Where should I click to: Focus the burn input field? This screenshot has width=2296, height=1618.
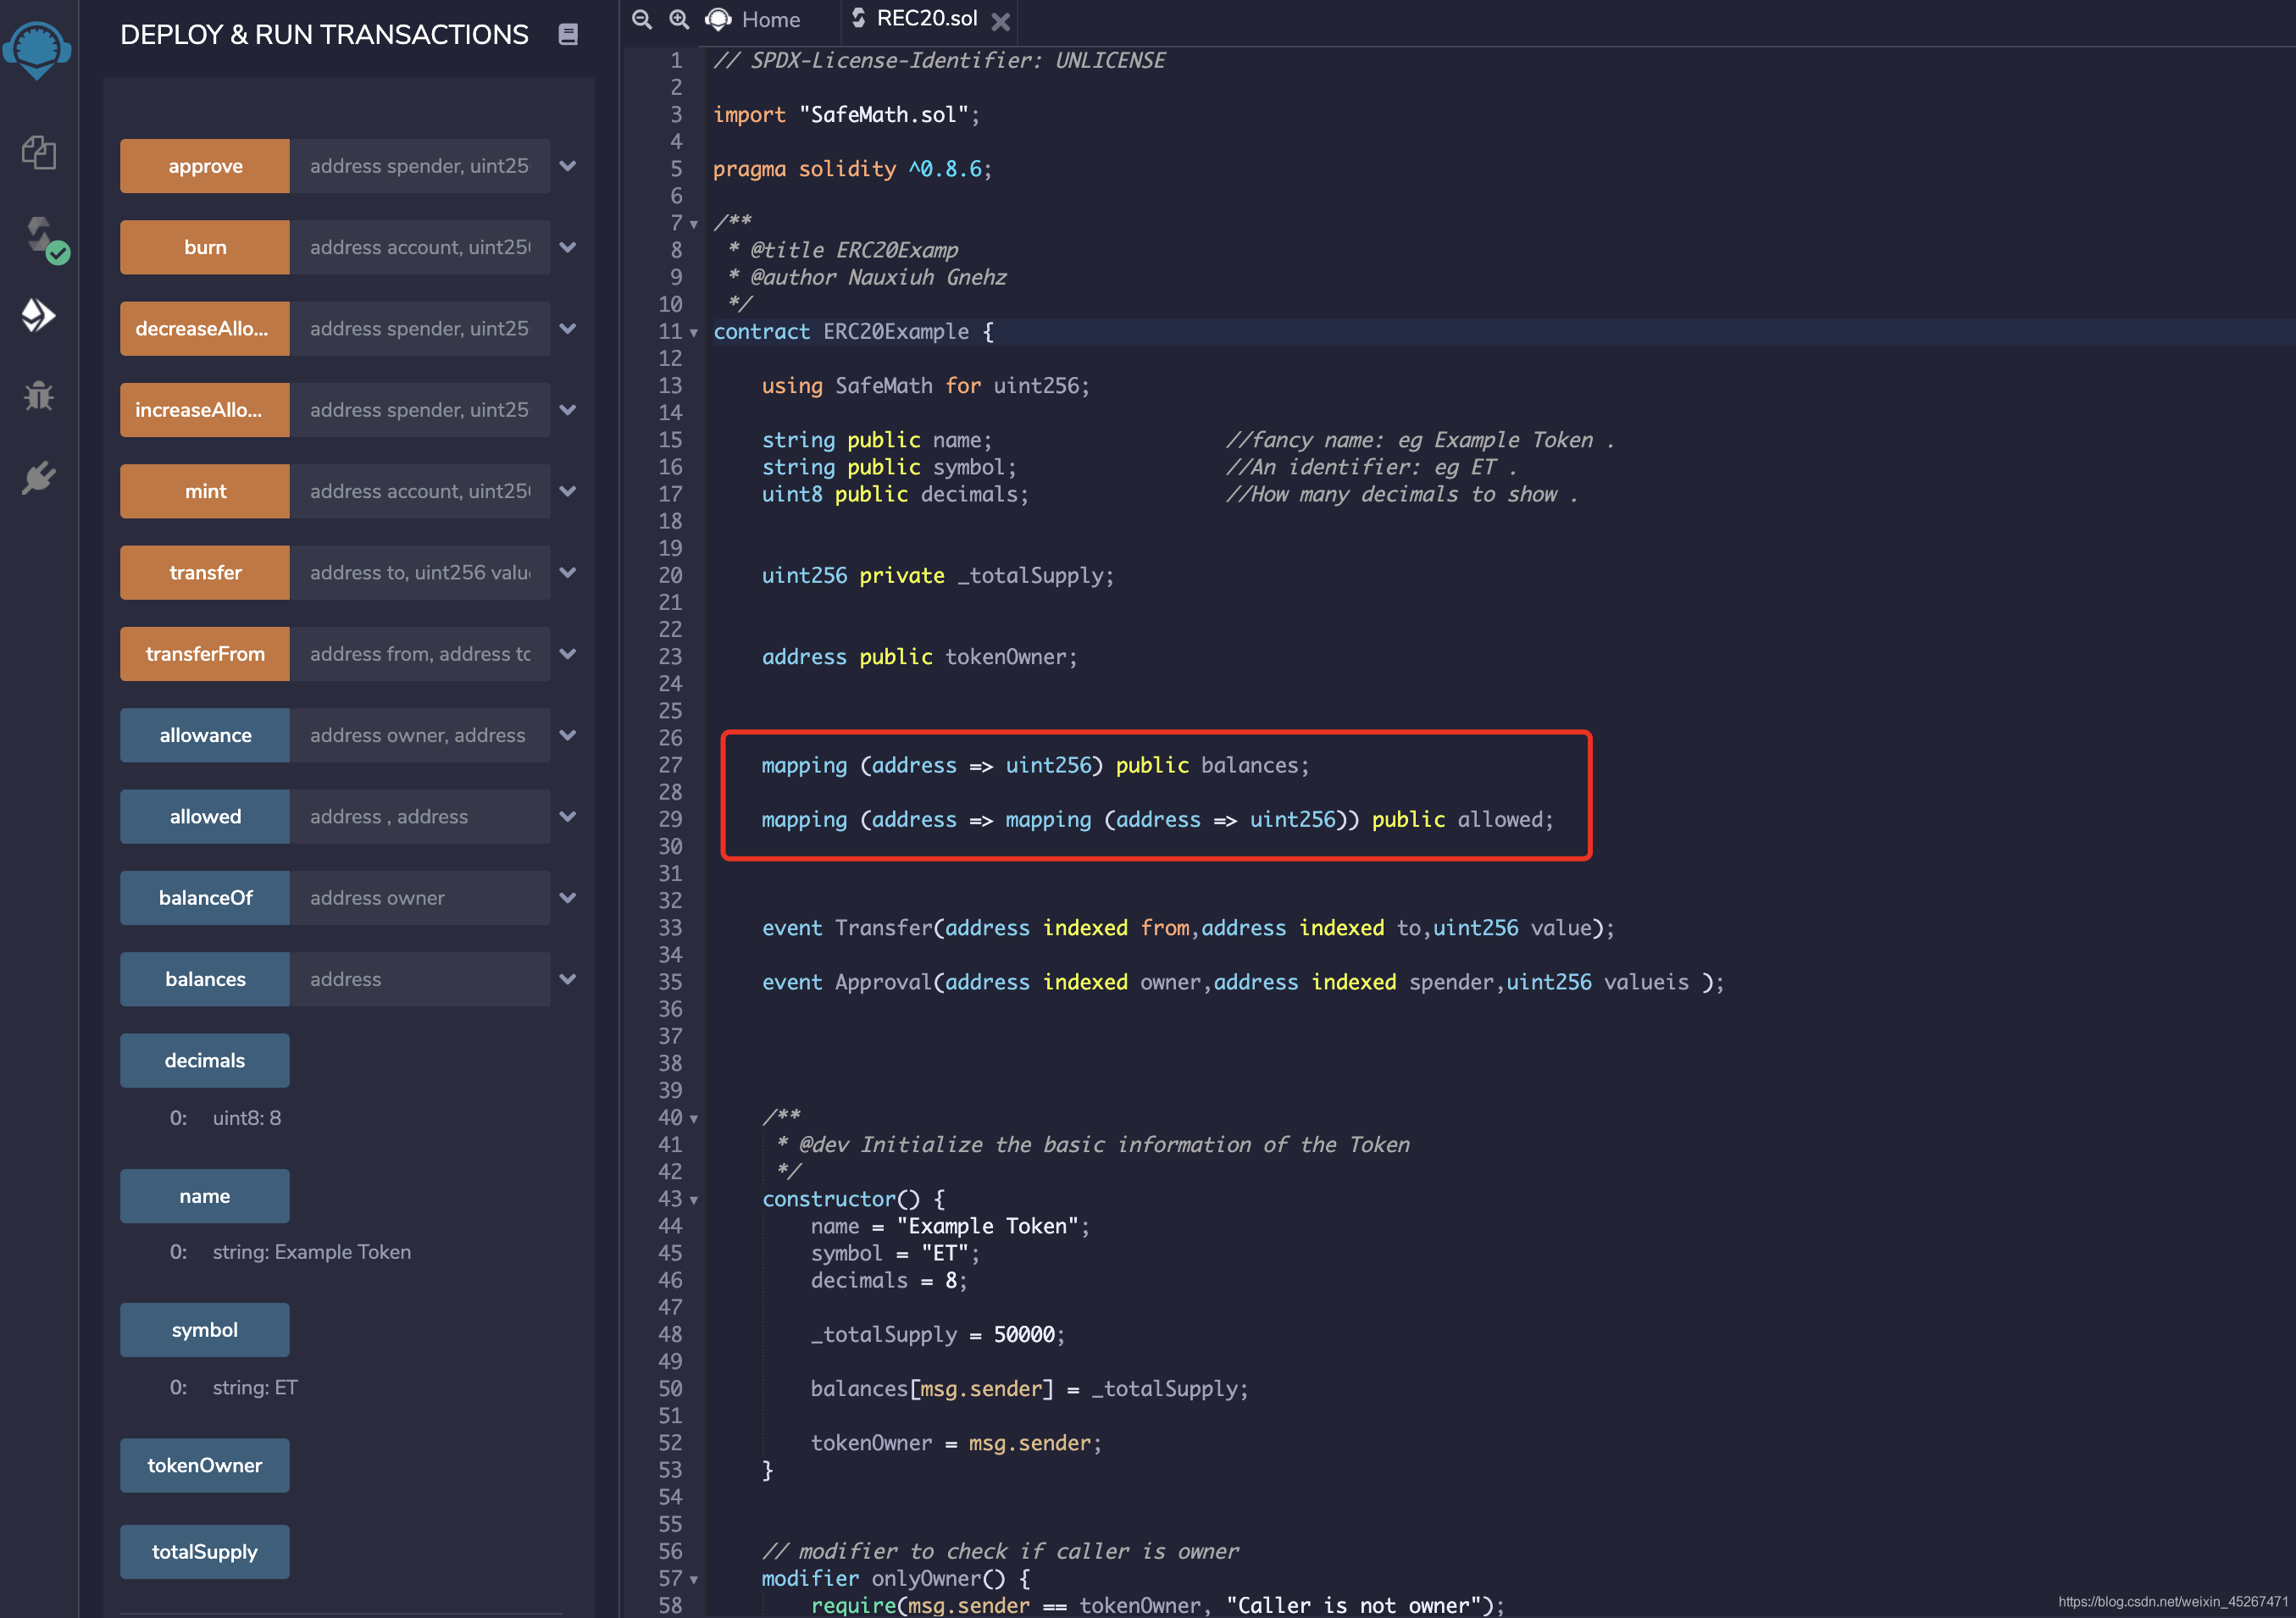[420, 247]
